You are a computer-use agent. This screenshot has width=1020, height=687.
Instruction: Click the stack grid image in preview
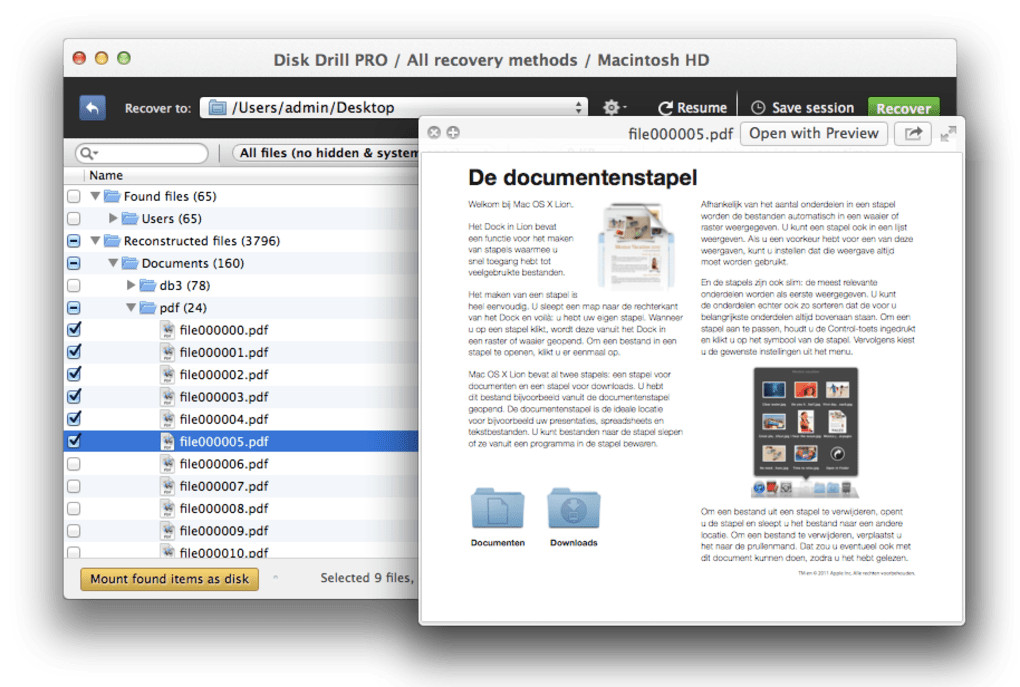(x=805, y=421)
